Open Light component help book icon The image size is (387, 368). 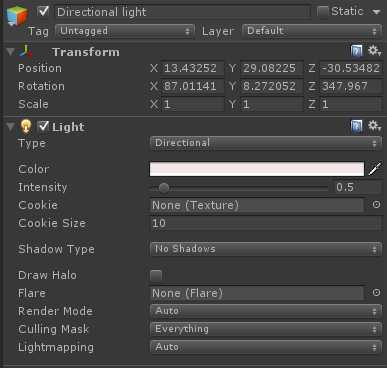[357, 127]
